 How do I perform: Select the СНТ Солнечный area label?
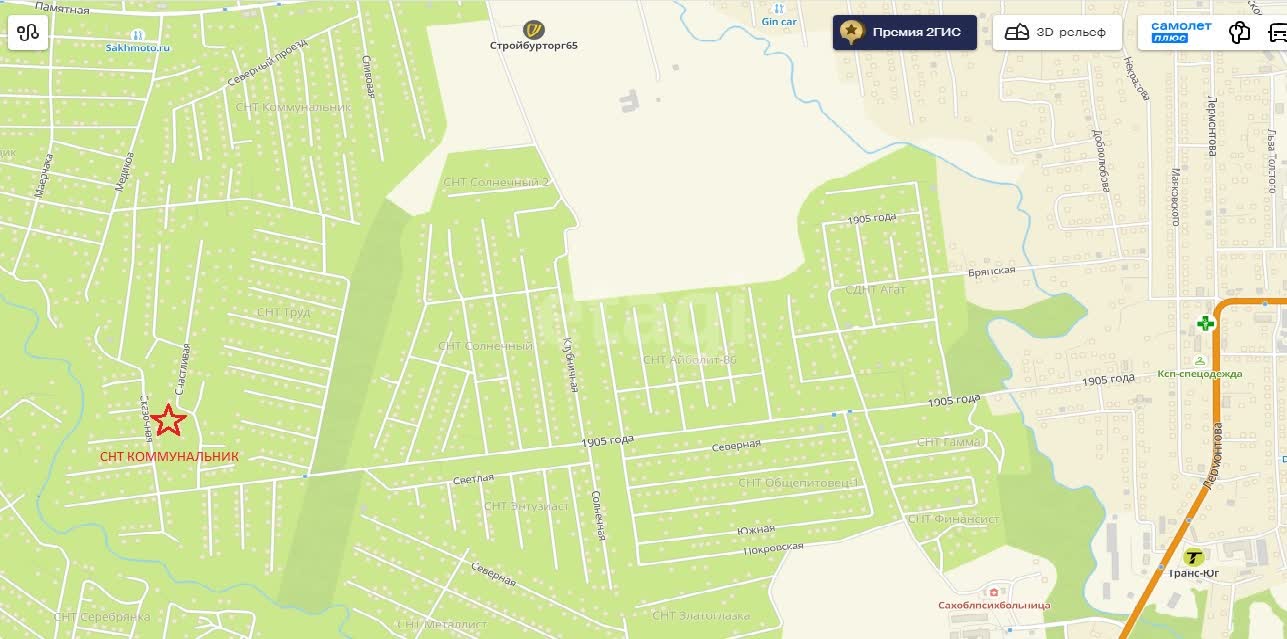point(485,346)
